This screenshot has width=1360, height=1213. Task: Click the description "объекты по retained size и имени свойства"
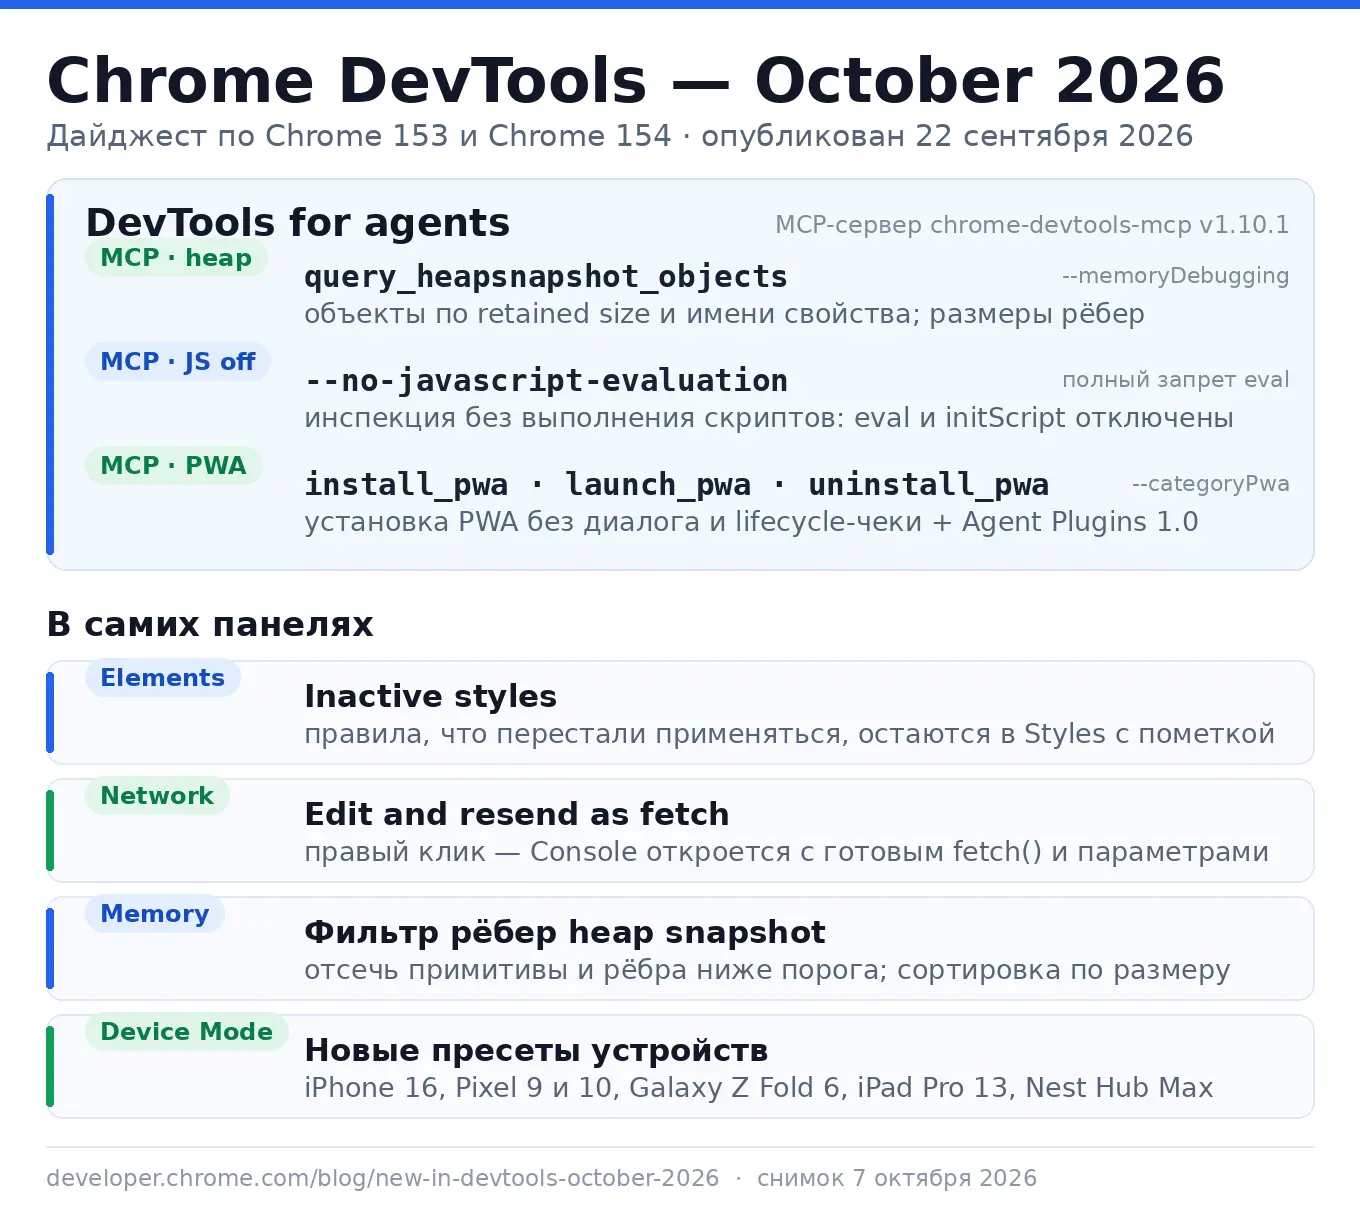click(608, 314)
